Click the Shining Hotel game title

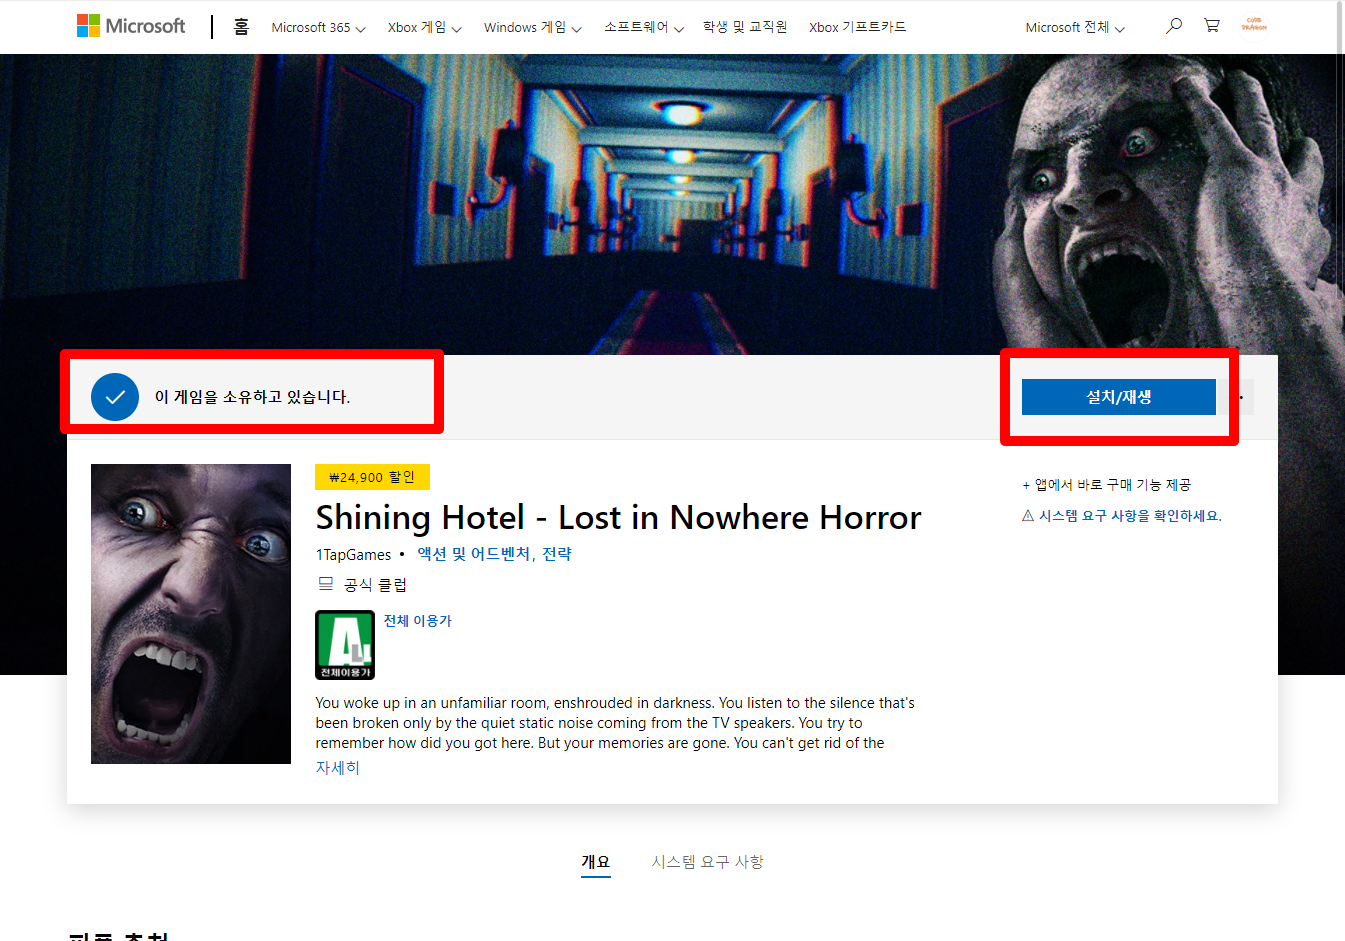618,517
